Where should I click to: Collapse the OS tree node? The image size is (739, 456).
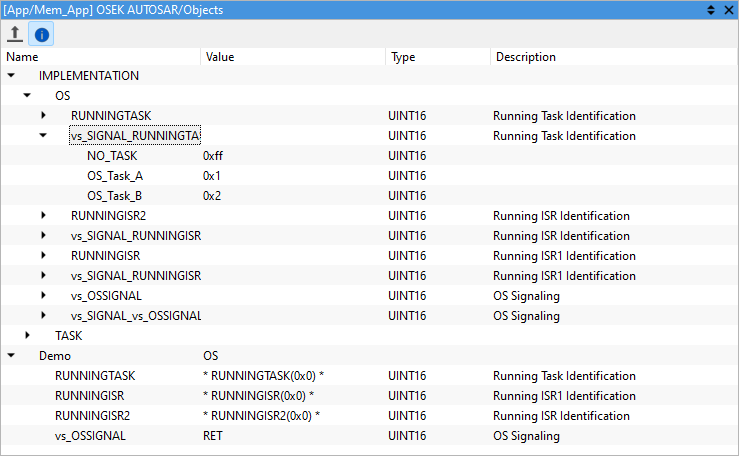click(27, 96)
